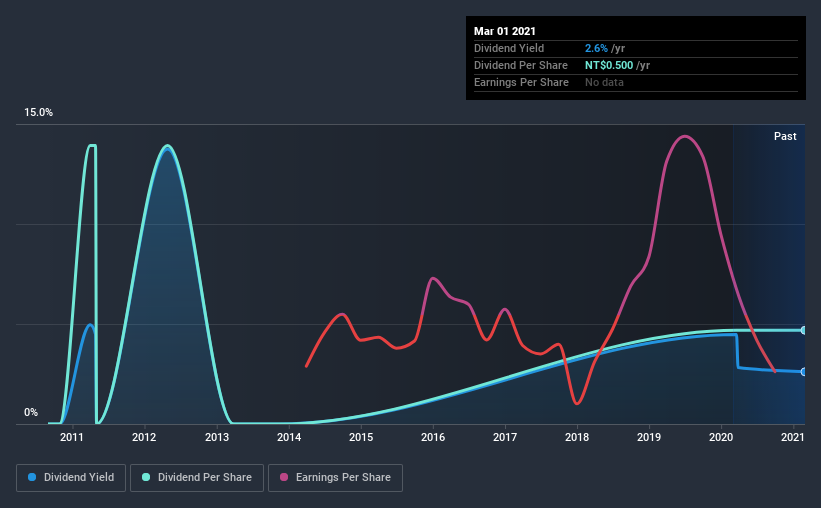
Task: Click the NT$0.500 dividend per share value
Action: point(609,65)
